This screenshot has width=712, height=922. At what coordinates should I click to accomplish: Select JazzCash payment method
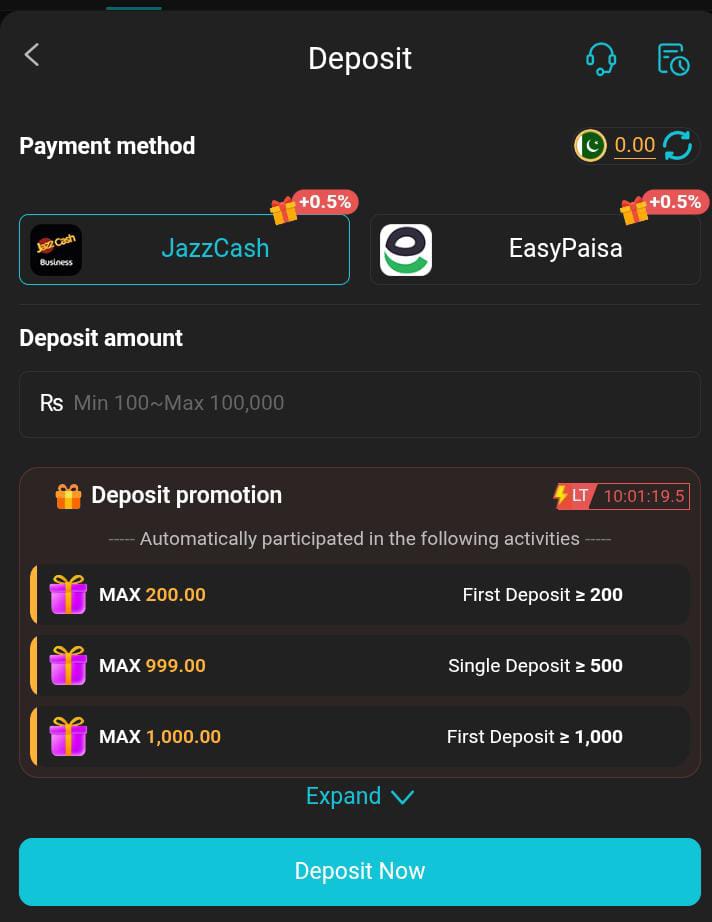pos(185,249)
